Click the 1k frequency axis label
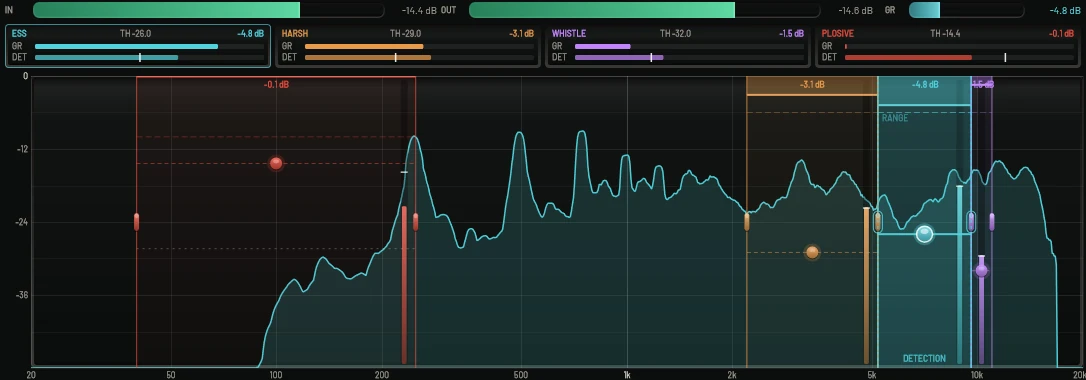This screenshot has width=1086, height=380. 627,375
